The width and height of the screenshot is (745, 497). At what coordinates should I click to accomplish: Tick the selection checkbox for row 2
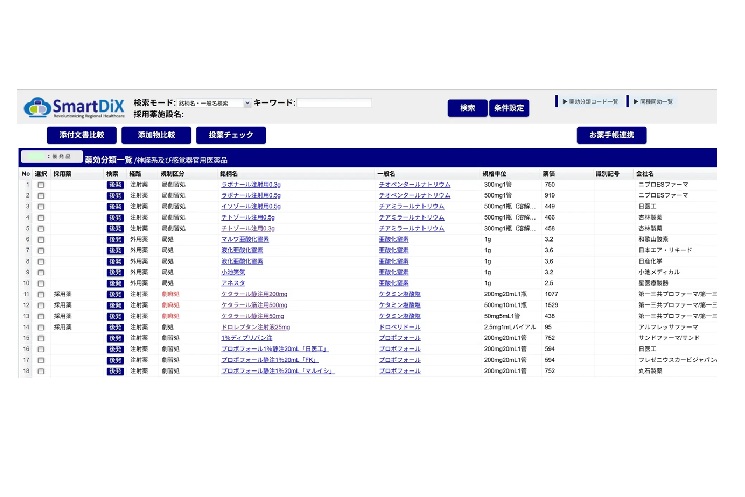coord(41,196)
